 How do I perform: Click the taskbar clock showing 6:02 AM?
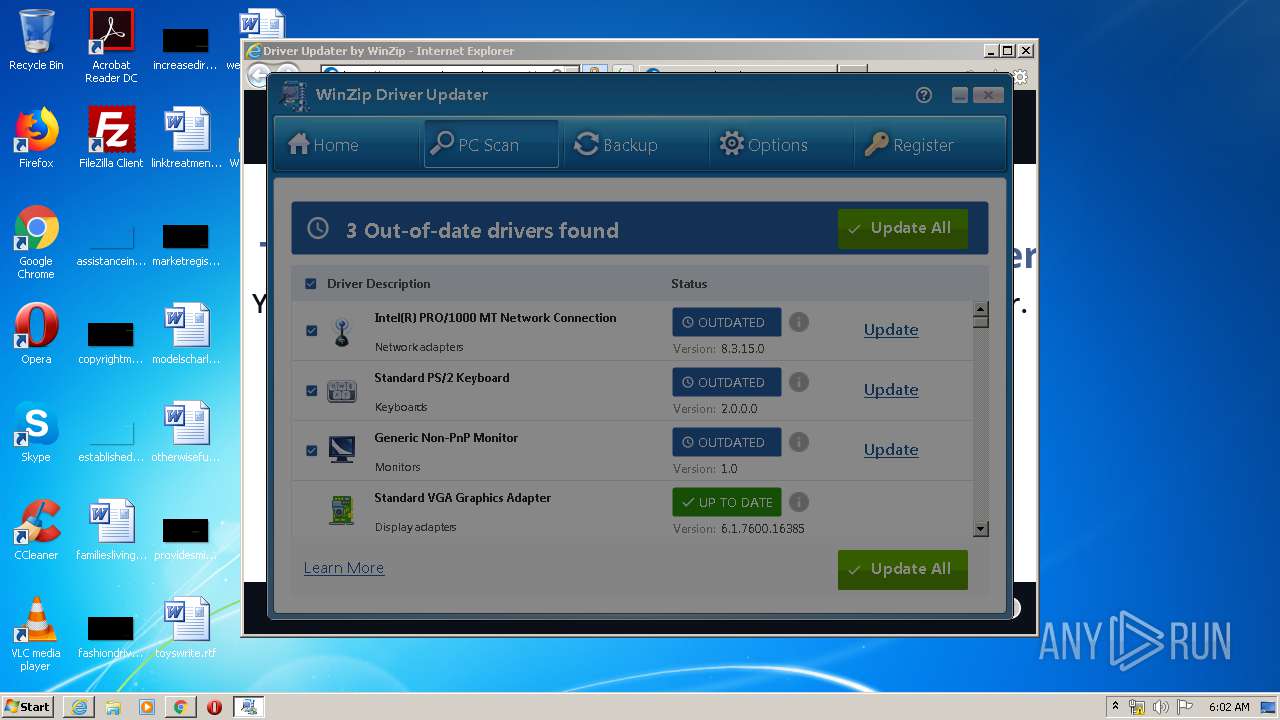point(1229,707)
